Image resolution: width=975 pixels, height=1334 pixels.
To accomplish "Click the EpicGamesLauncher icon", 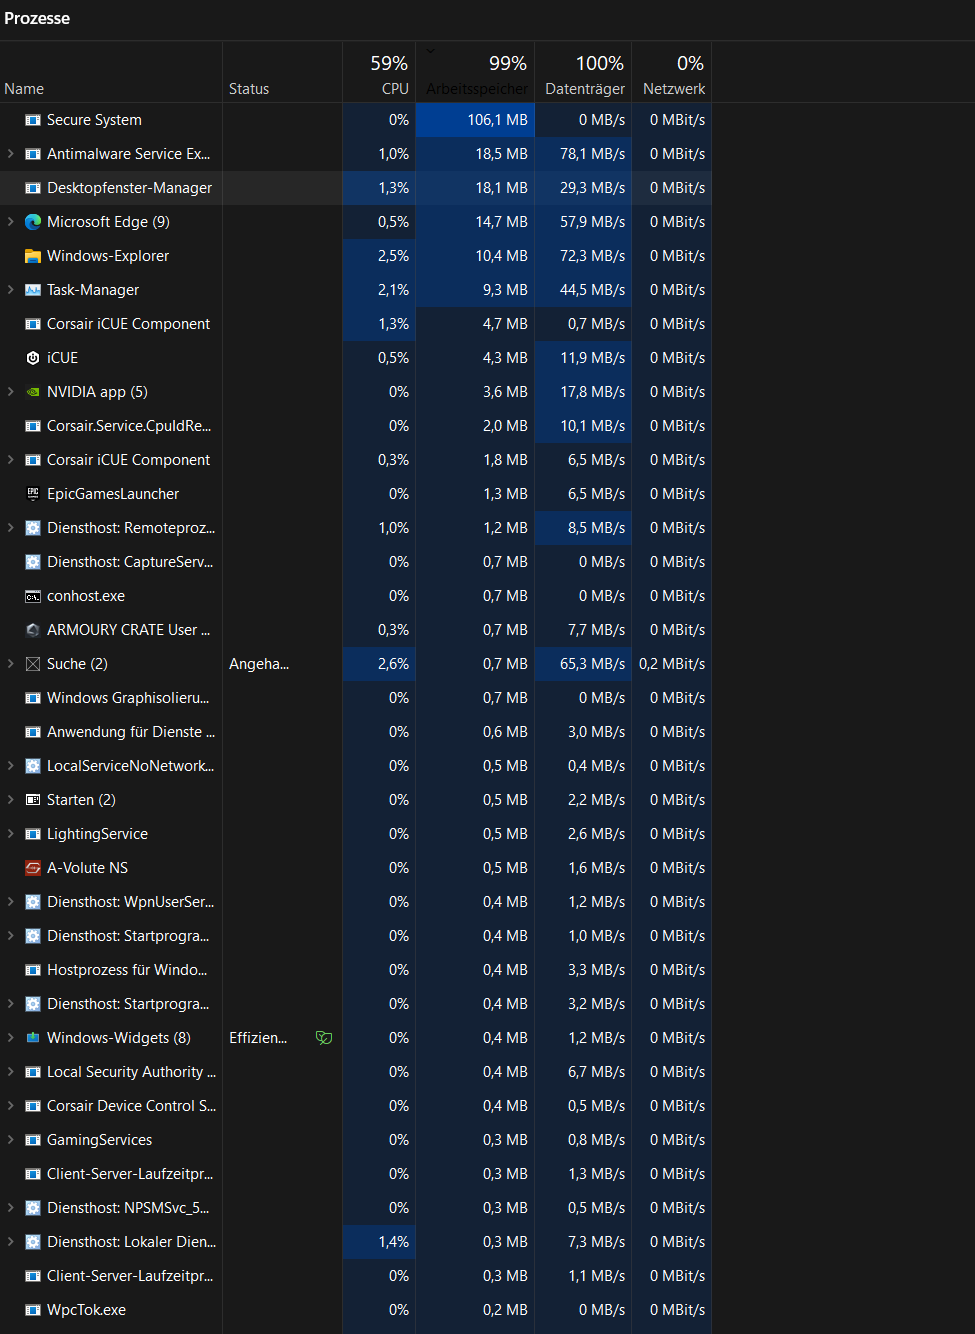I will tap(33, 494).
